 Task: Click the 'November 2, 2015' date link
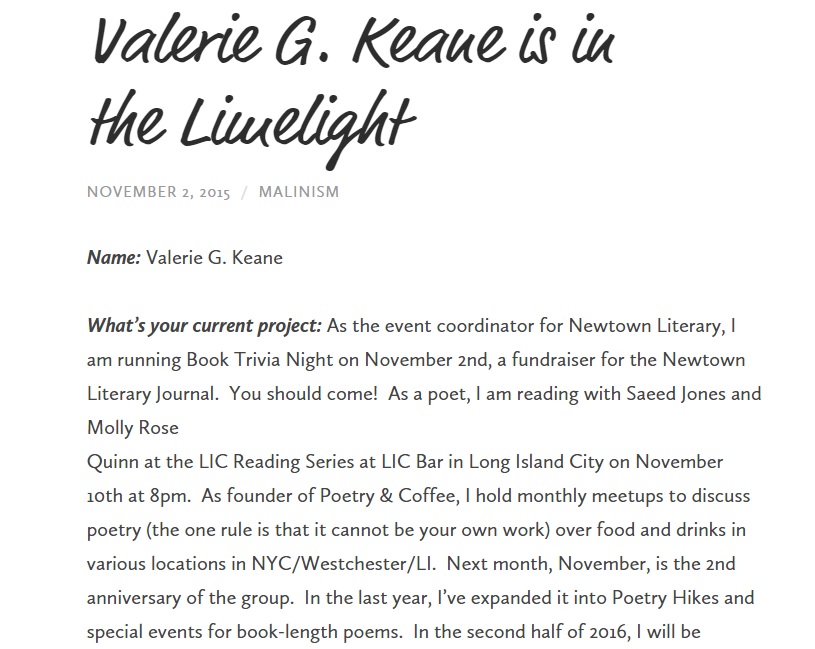pos(158,192)
